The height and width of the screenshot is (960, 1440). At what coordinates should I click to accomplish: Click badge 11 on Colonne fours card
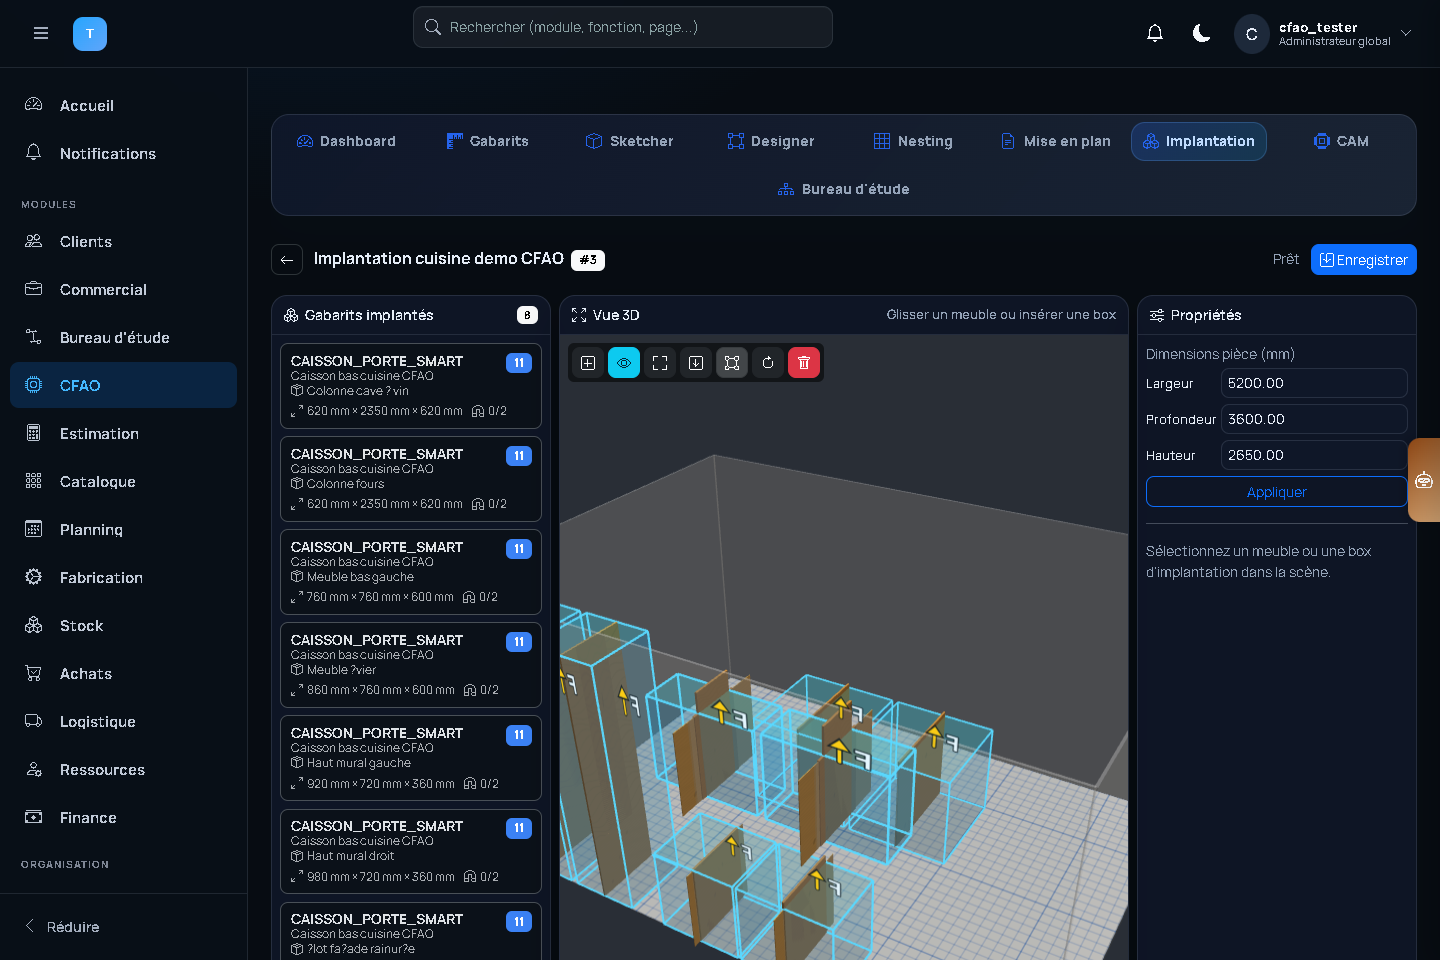coord(519,456)
